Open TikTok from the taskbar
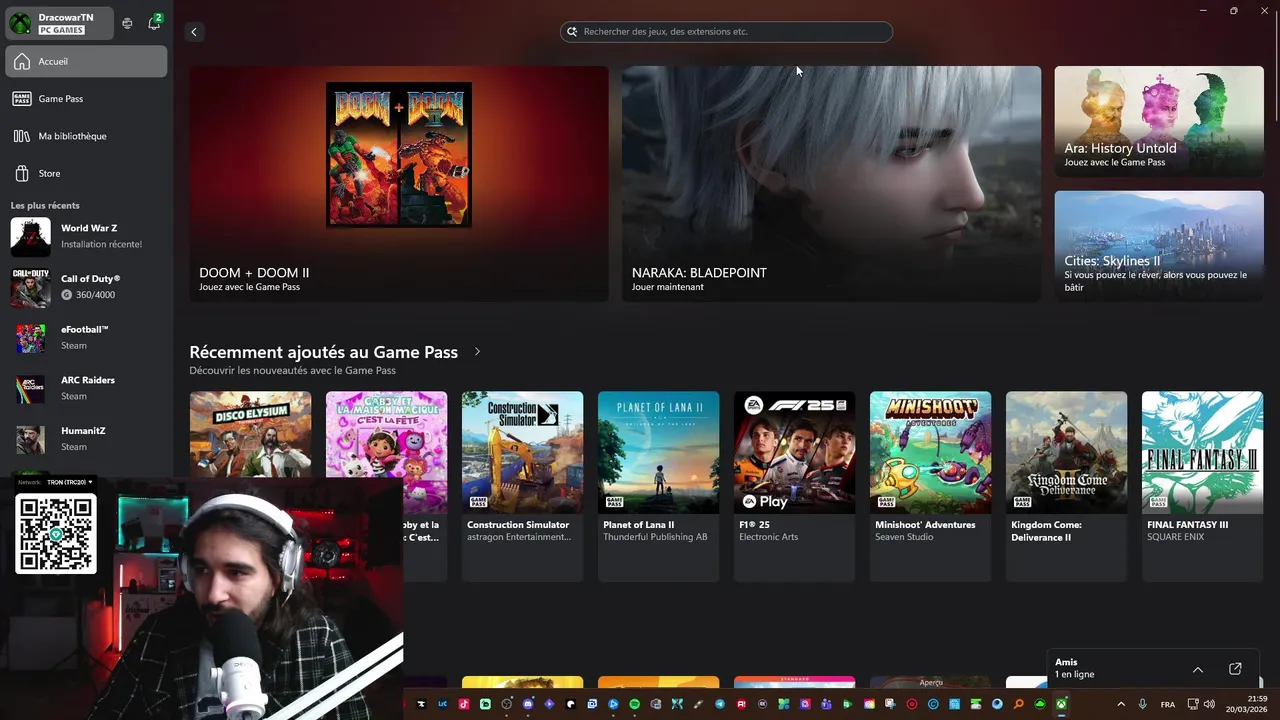 tap(464, 704)
